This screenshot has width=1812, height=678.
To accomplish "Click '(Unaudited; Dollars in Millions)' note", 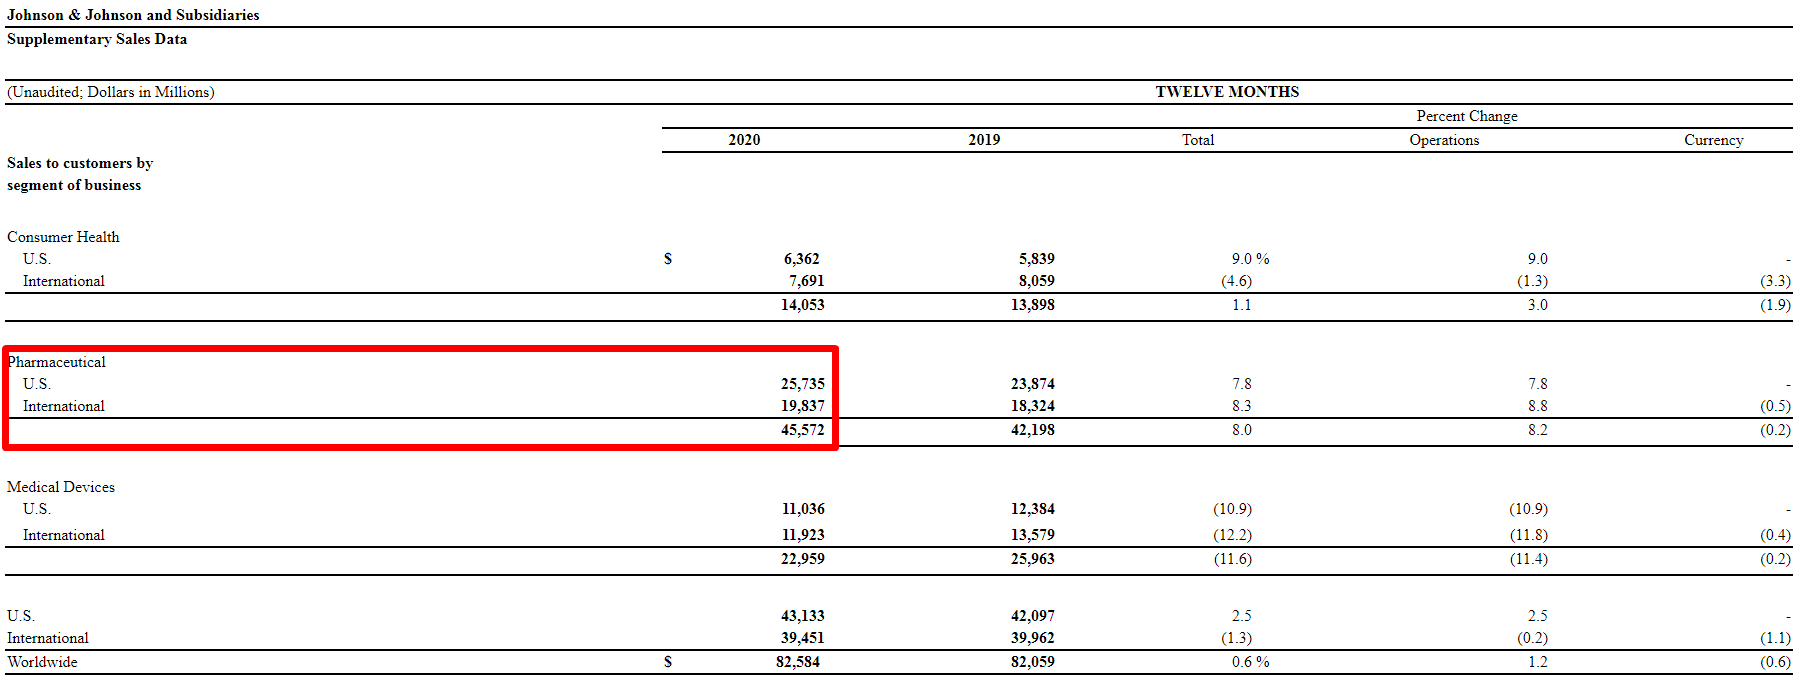I will click(x=111, y=92).
